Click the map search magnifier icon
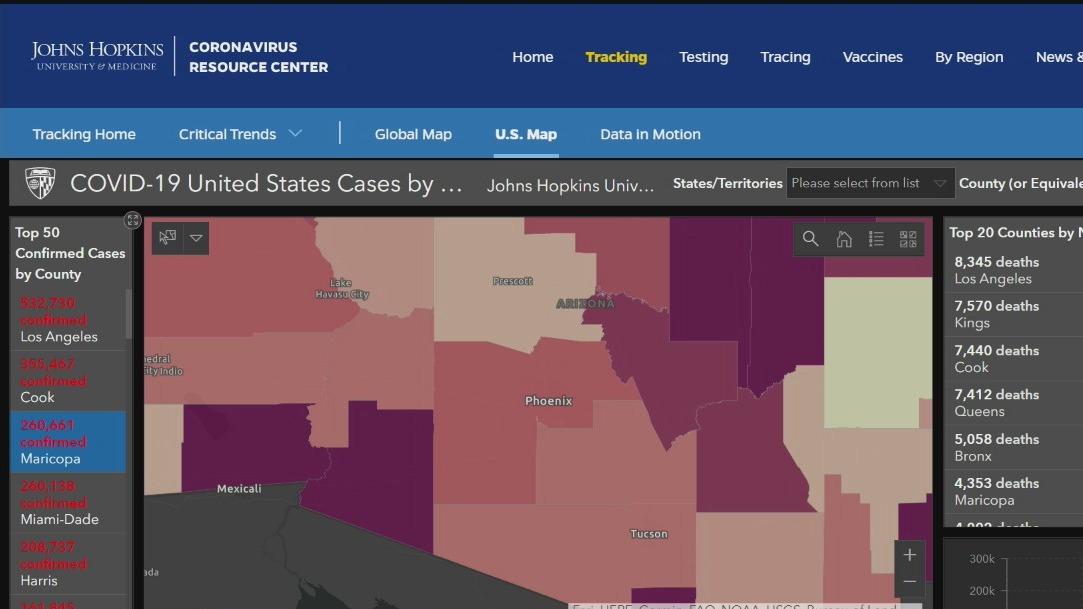1083x609 pixels. click(811, 240)
